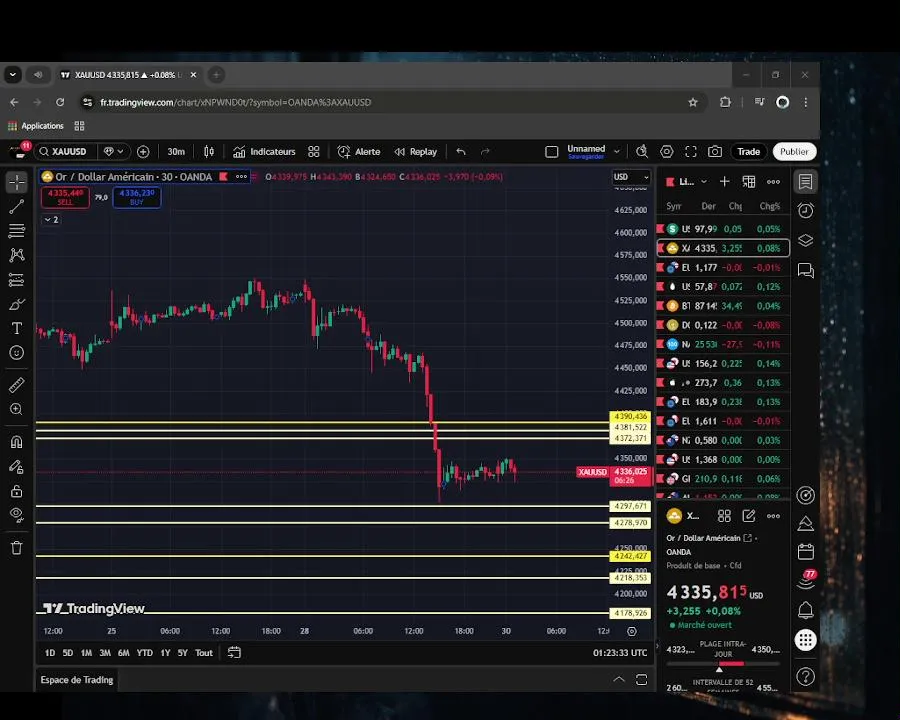Open the help center question icon
Image resolution: width=900 pixels, height=720 pixels.
(x=805, y=677)
